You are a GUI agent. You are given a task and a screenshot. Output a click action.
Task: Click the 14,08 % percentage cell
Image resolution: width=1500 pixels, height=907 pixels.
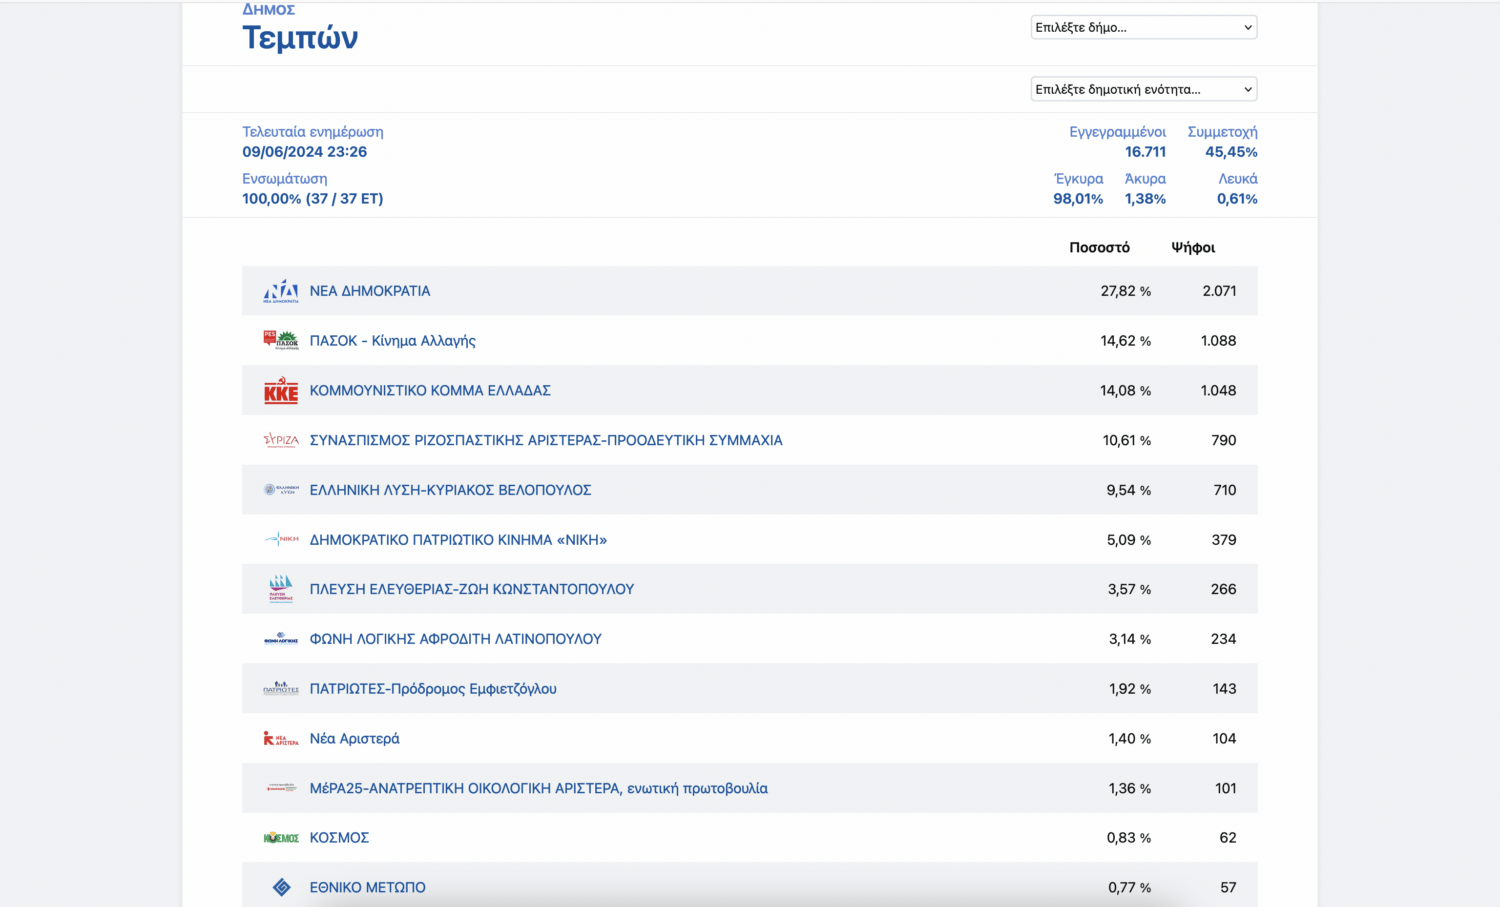1126,390
